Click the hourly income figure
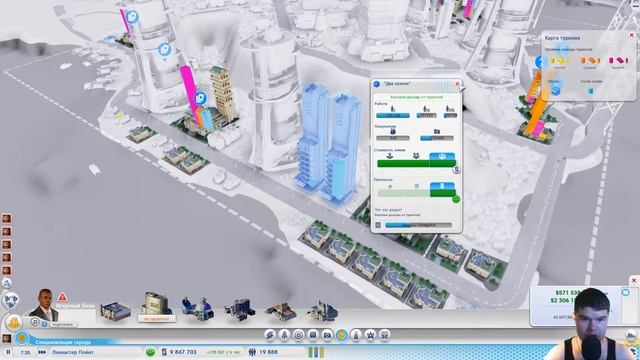Screen dimensions: 640x360 click(224, 352)
